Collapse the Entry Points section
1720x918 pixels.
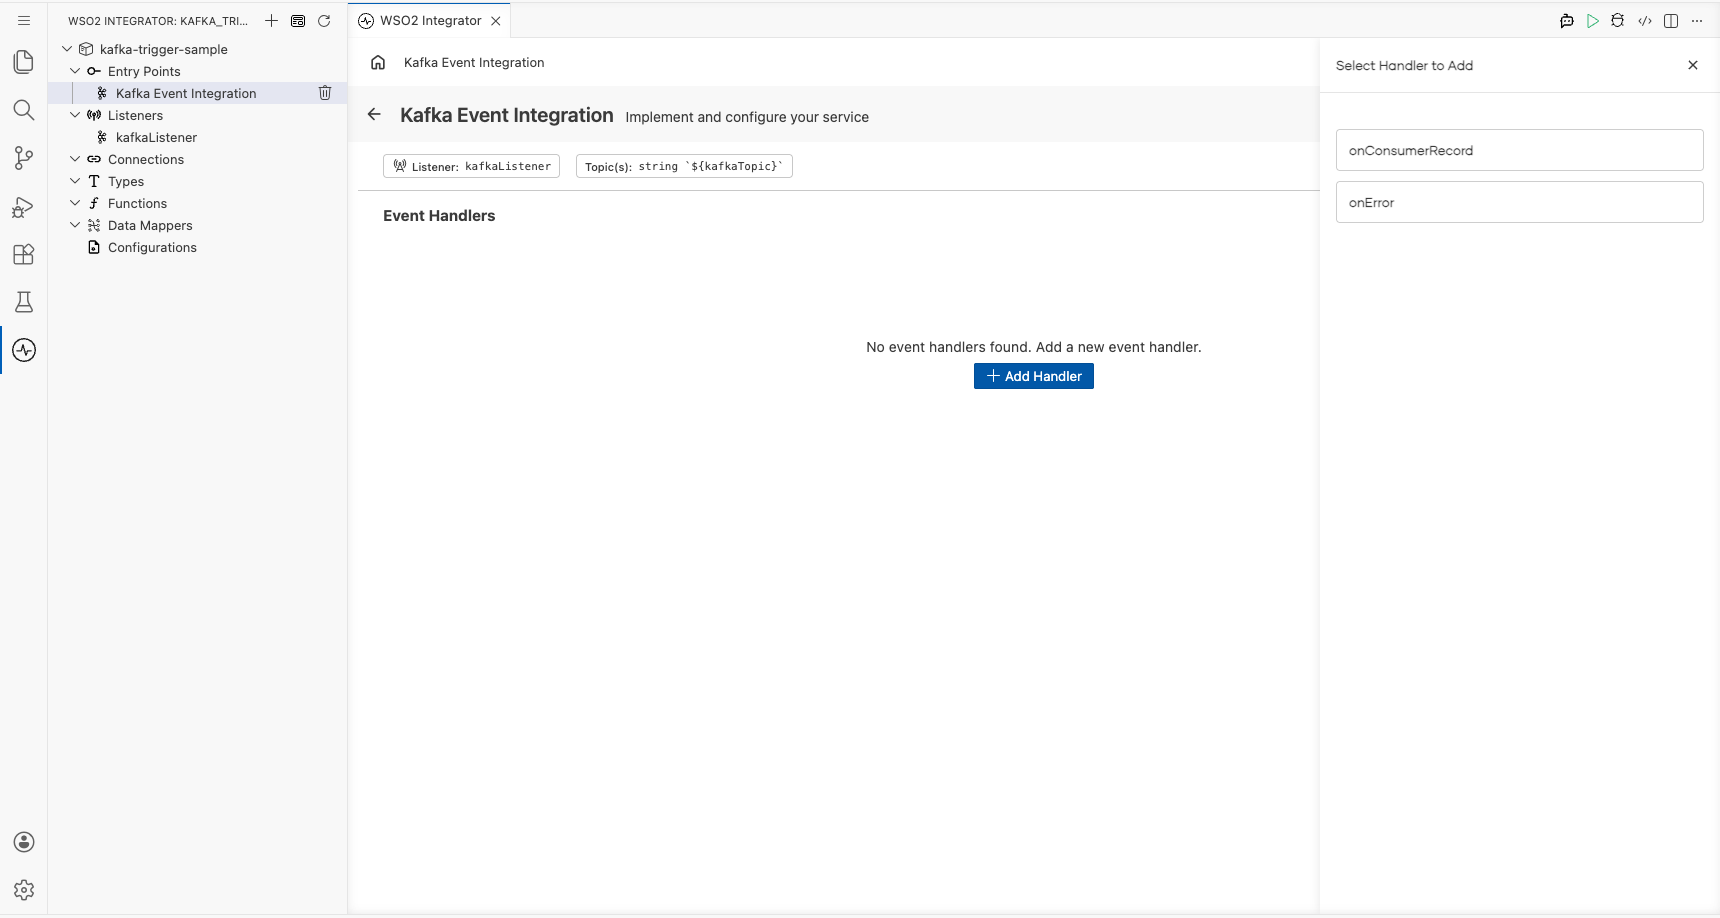coord(75,71)
